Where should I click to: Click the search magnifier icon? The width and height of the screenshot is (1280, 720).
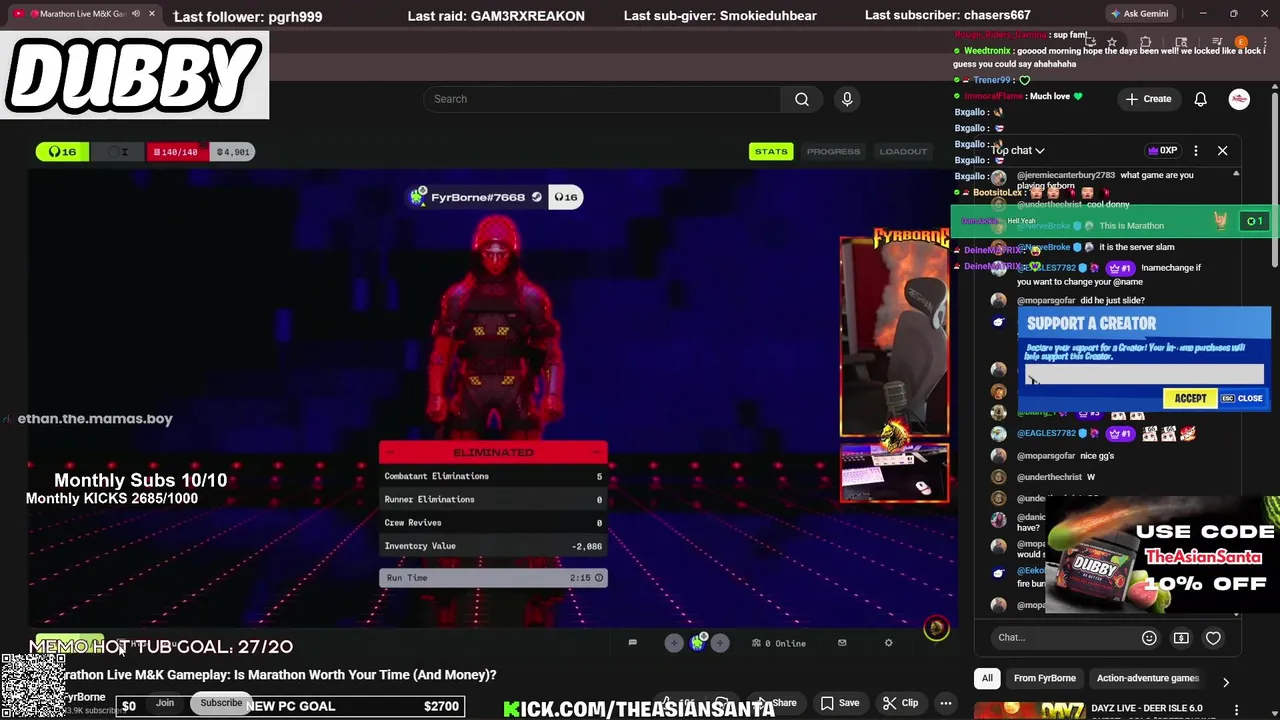coord(802,99)
